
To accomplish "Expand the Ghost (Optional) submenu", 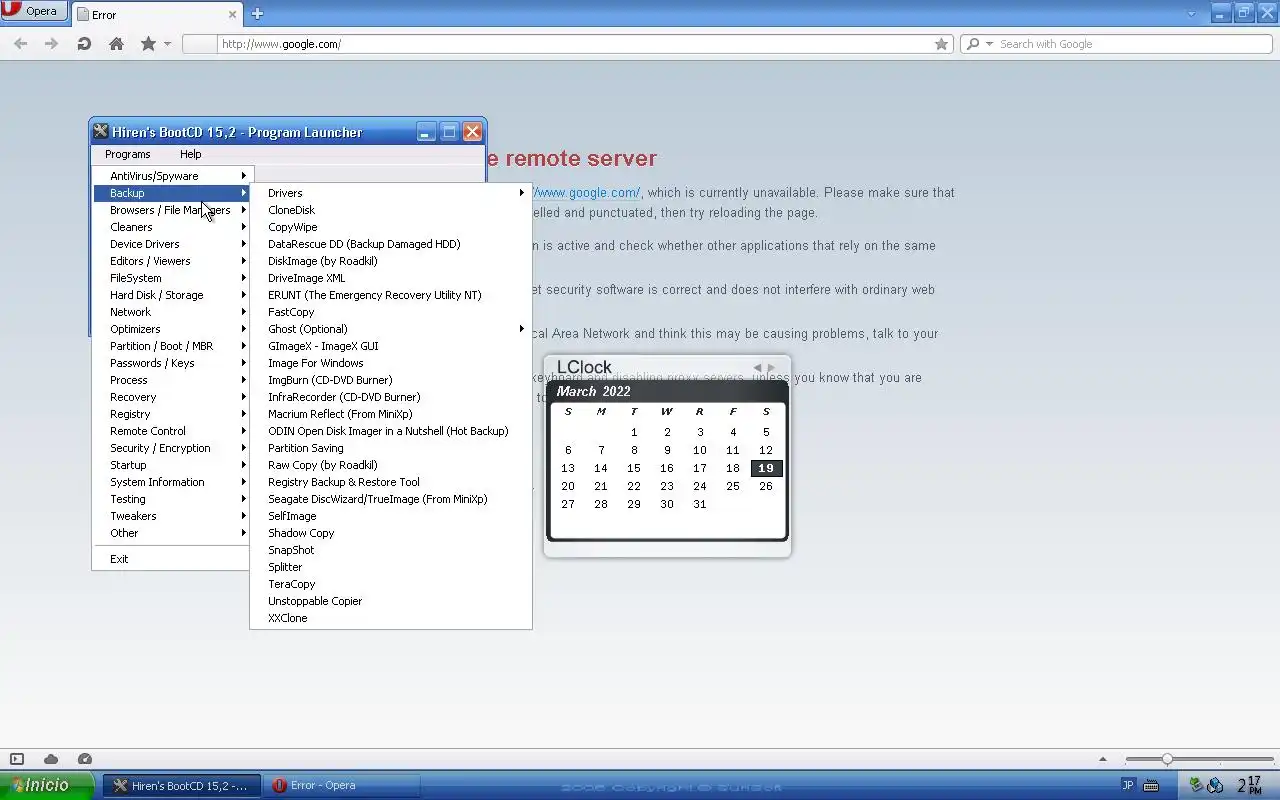I will point(390,329).
